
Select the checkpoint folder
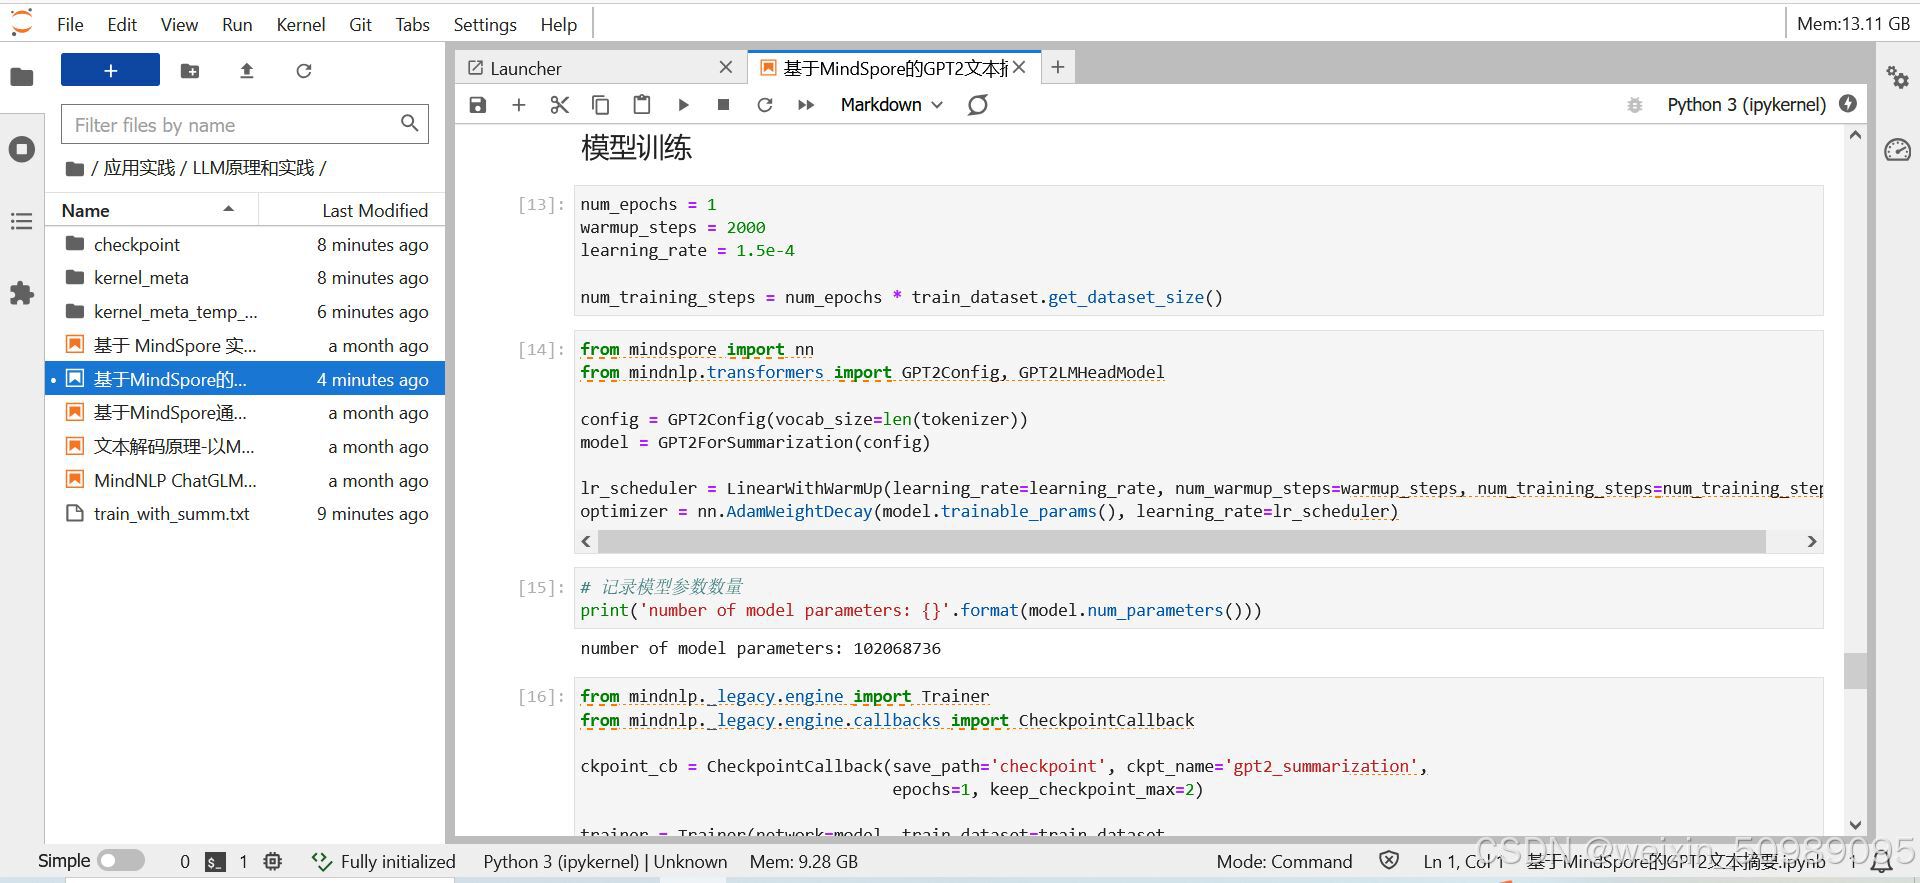click(x=245, y=244)
